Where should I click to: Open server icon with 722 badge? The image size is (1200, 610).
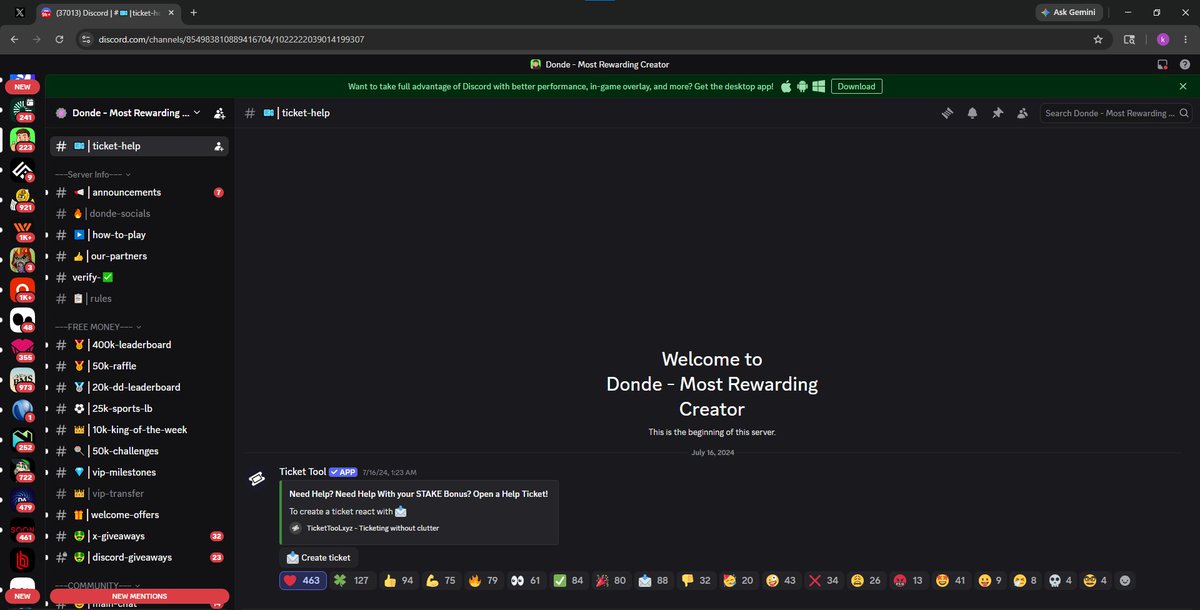click(x=23, y=470)
